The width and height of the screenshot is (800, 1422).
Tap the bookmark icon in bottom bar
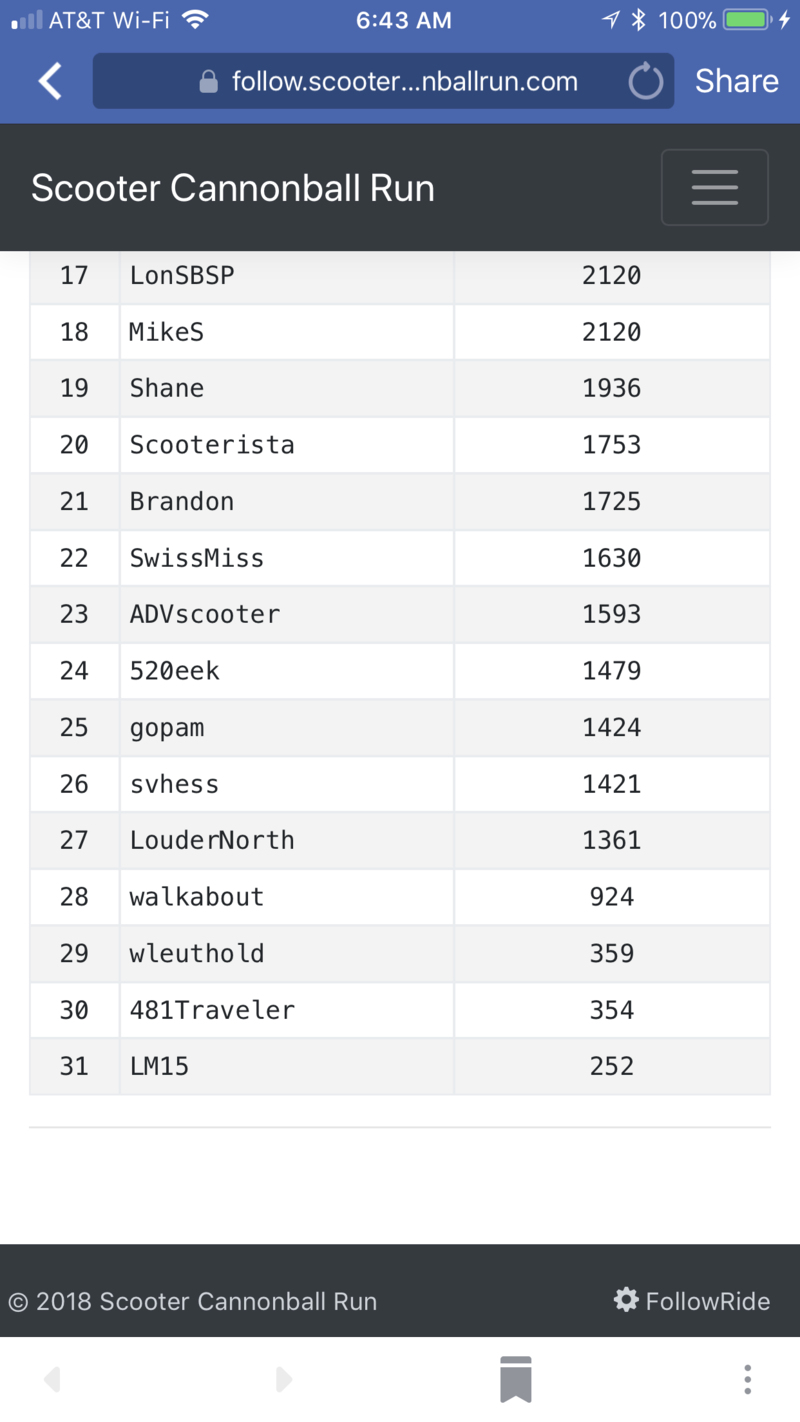pyautogui.click(x=516, y=1379)
